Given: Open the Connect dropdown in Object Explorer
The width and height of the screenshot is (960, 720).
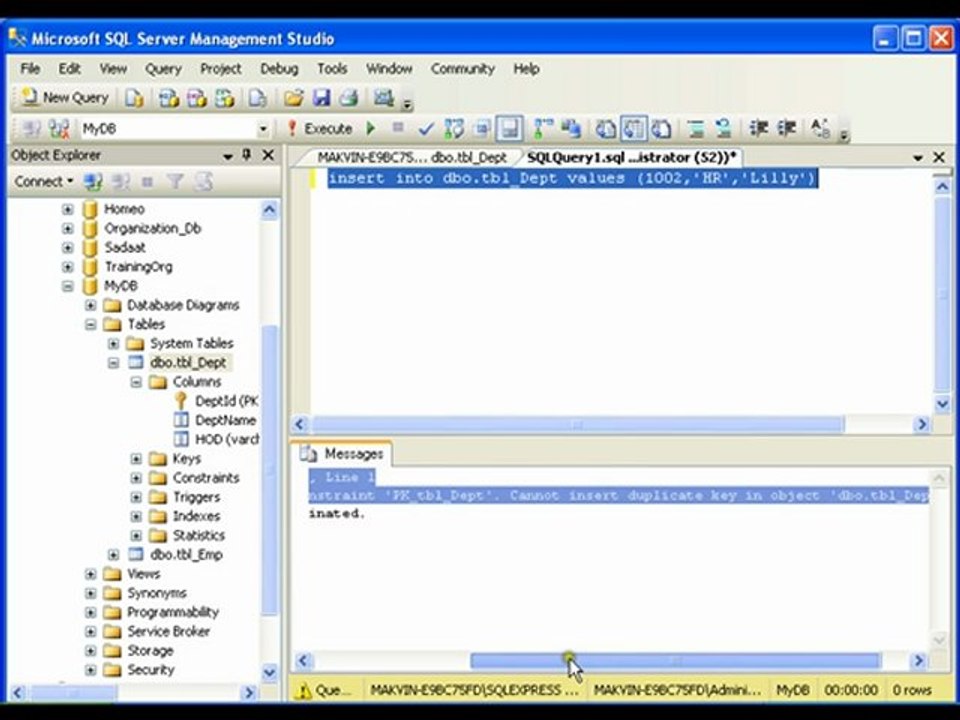Looking at the screenshot, I should [x=44, y=182].
